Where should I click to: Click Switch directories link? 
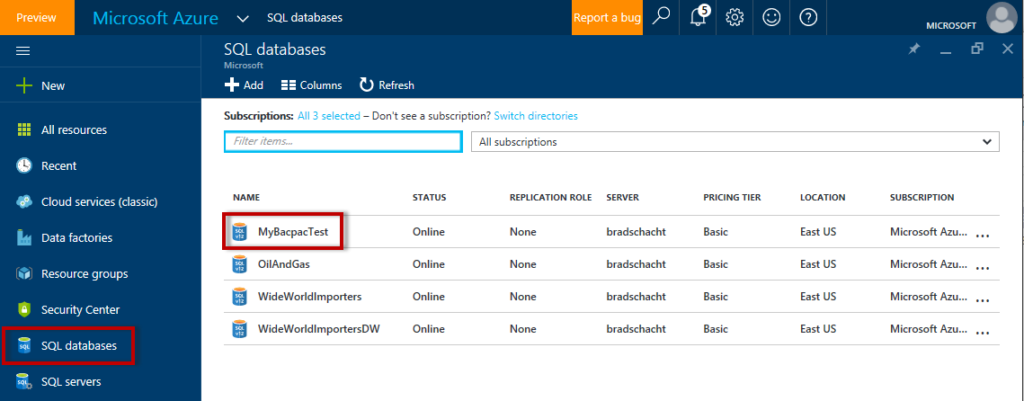coord(536,116)
